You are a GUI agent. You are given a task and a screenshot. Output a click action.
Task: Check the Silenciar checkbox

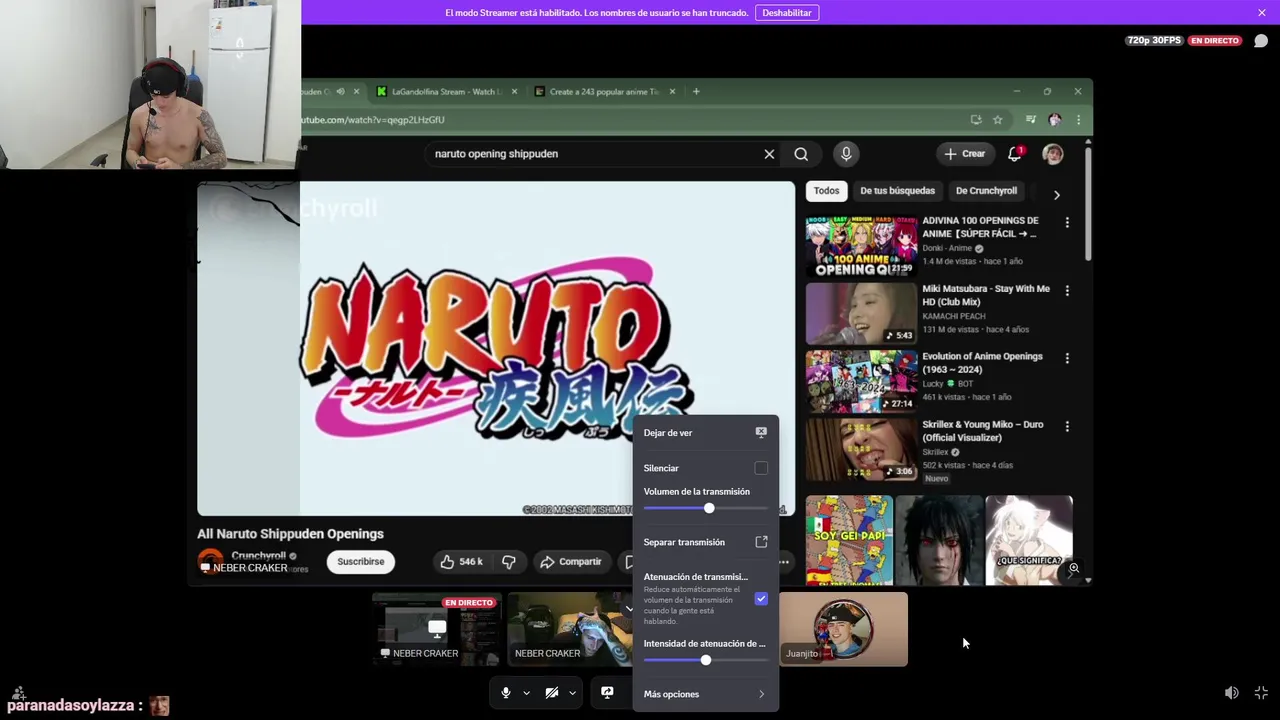(x=761, y=468)
